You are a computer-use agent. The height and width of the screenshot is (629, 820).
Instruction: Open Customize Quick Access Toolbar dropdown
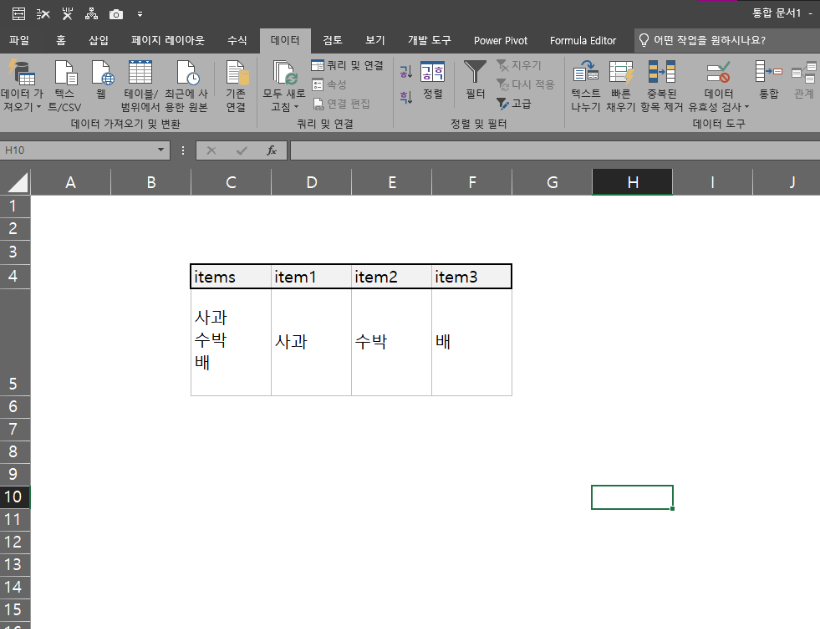[140, 15]
